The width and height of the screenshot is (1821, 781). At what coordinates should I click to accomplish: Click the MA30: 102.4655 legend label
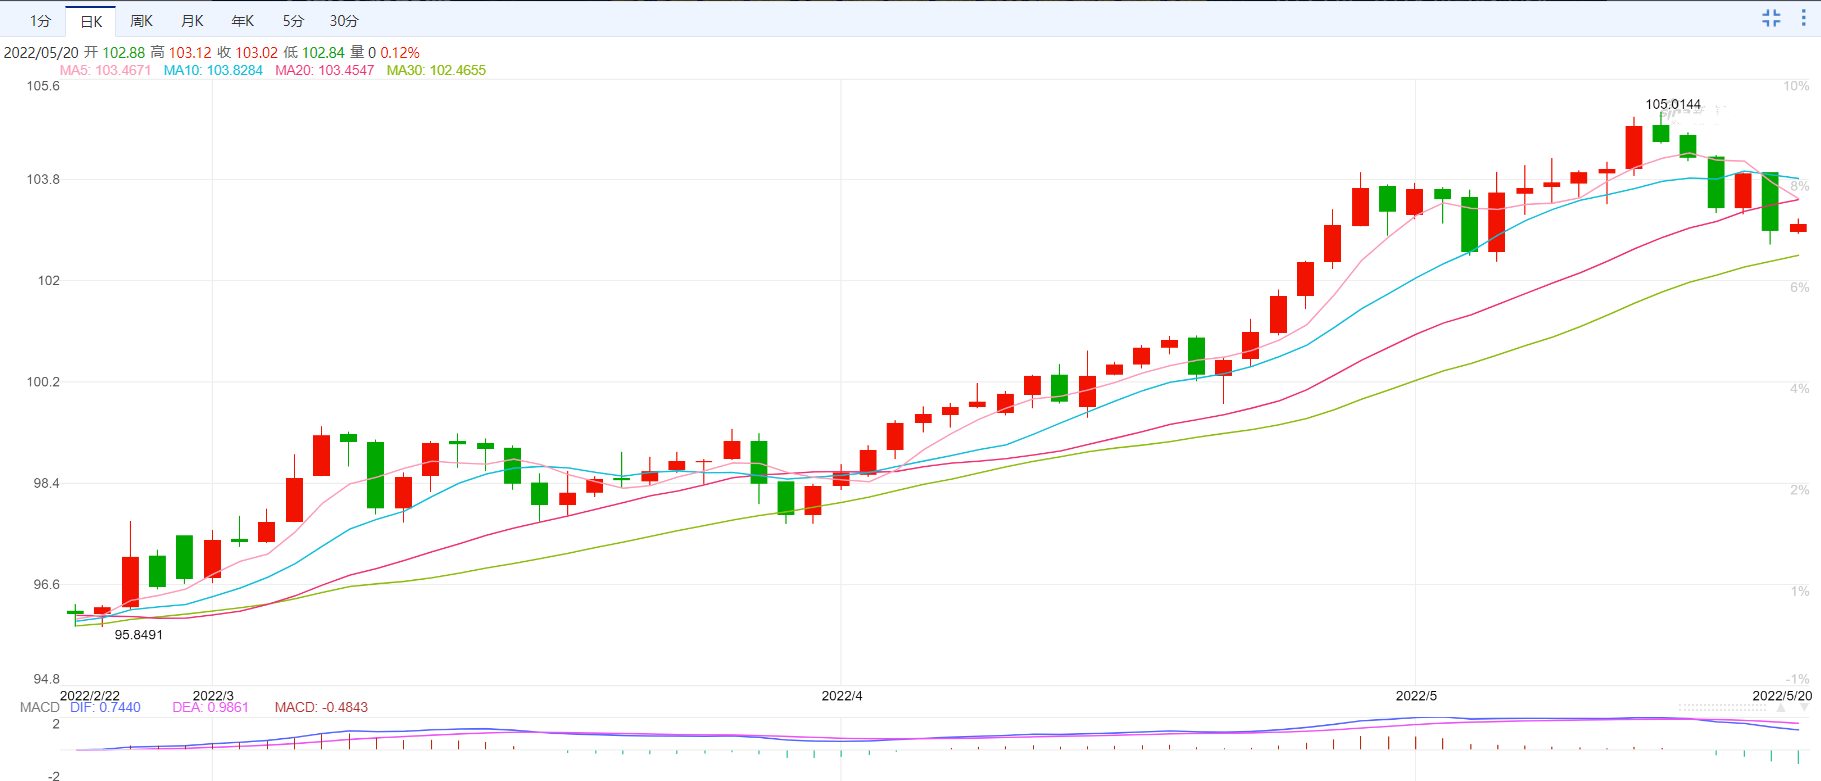point(436,70)
